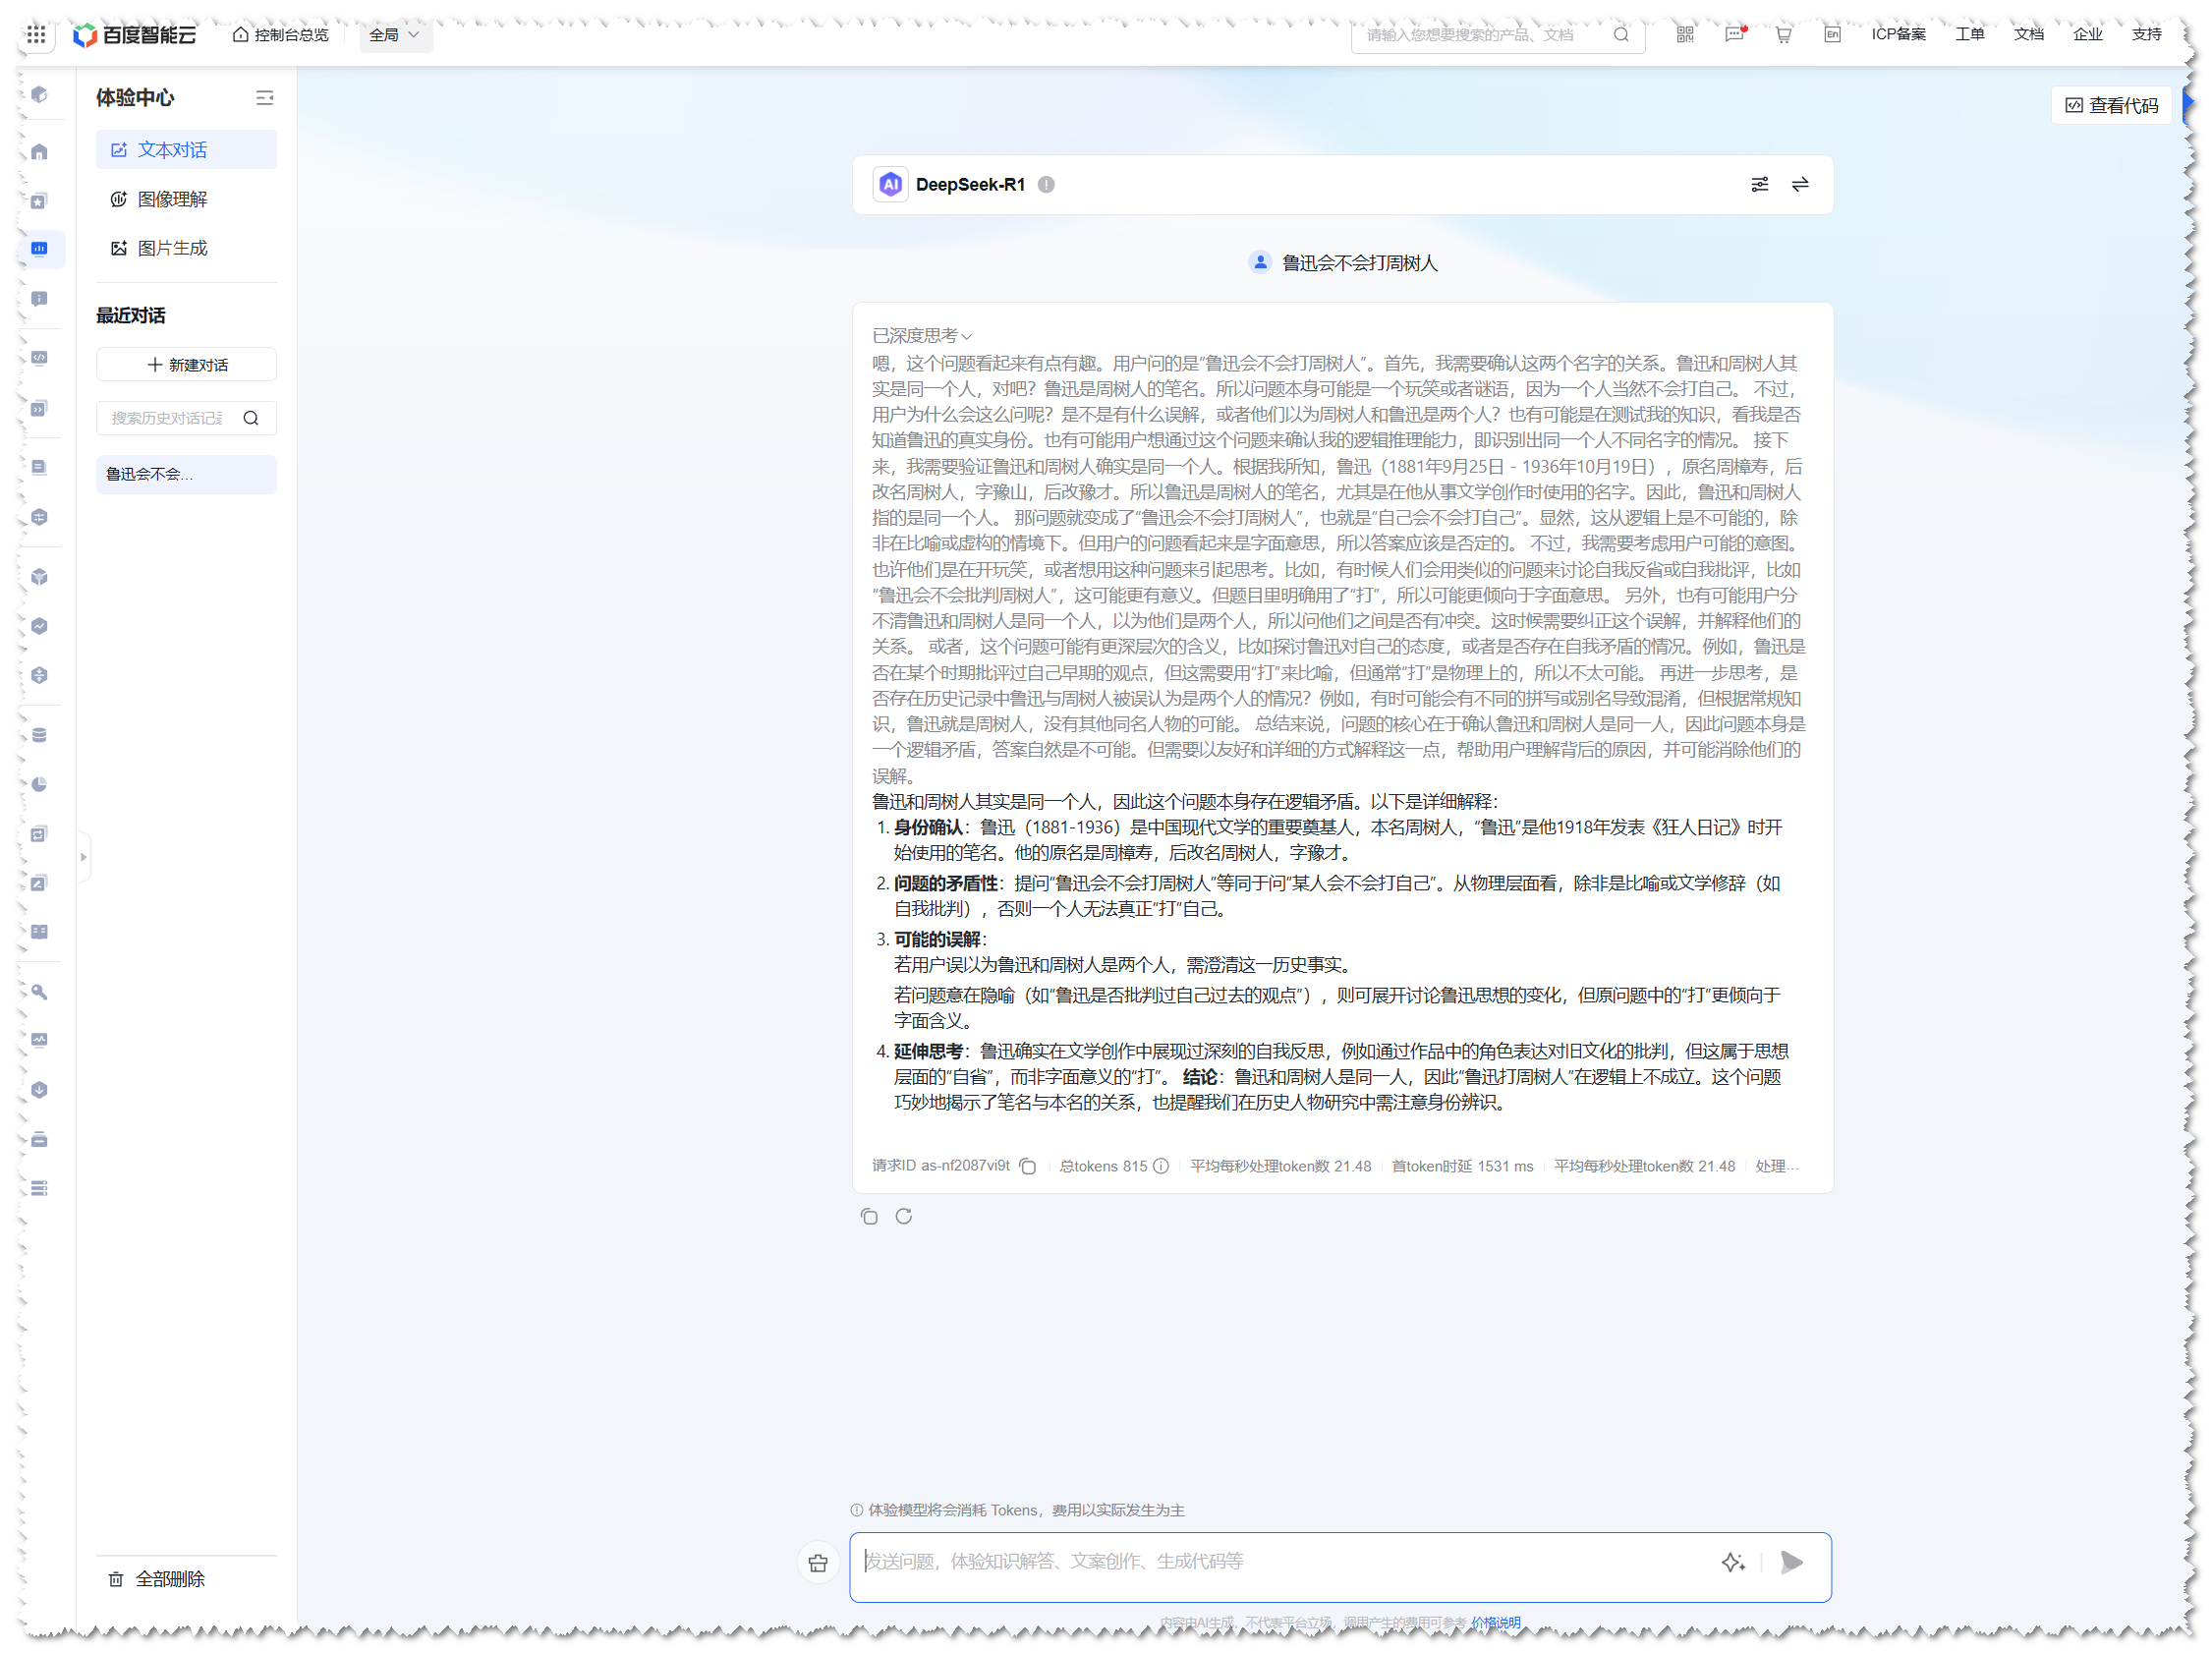Open the apps grid menu icon
This screenshot has width=2212, height=1653.
pos(37,34)
